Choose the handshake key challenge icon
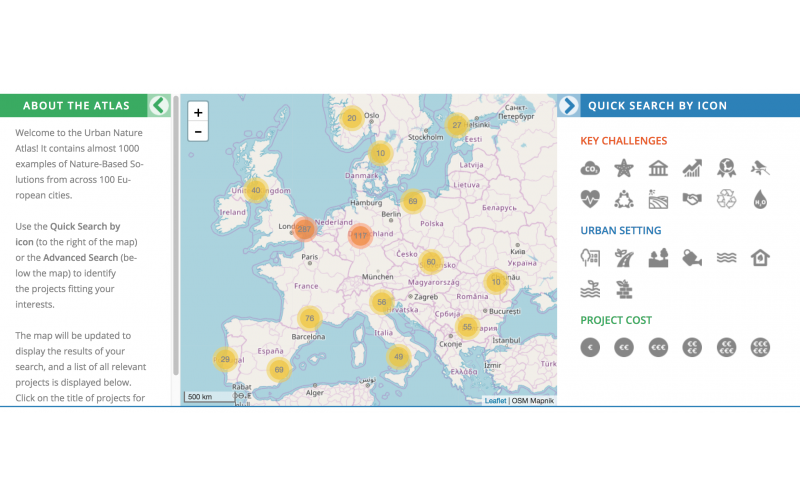Viewport: 800px width, 500px height. [x=693, y=200]
